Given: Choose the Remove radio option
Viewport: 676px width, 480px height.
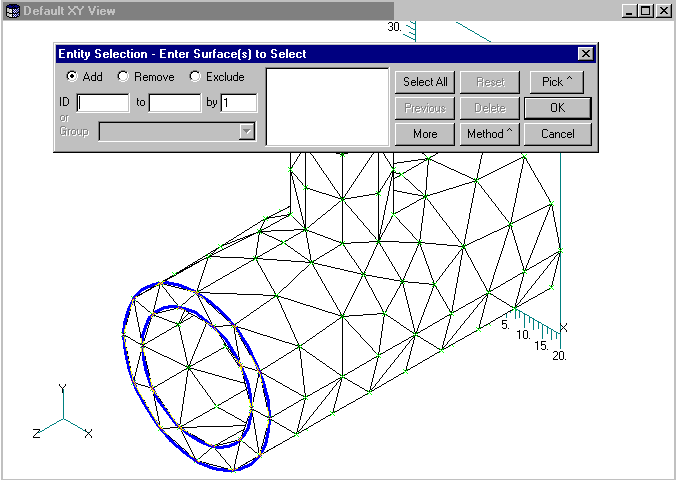Looking at the screenshot, I should point(123,76).
